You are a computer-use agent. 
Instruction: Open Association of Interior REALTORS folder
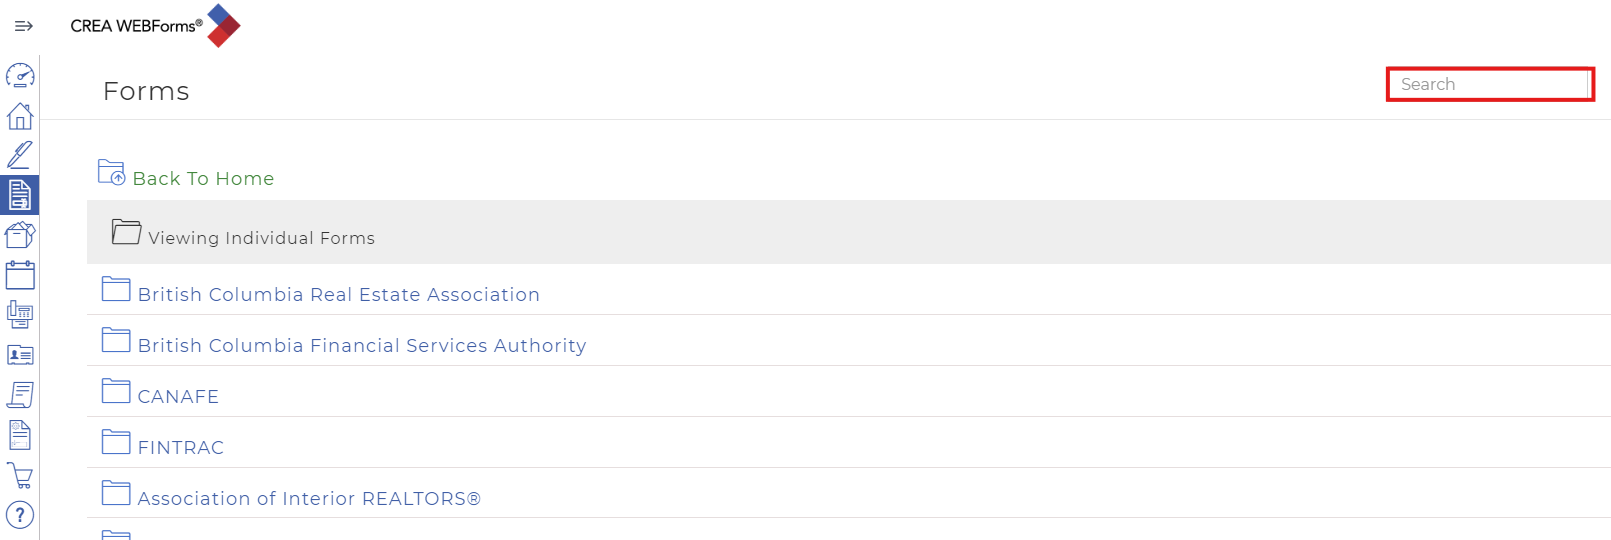click(x=308, y=499)
